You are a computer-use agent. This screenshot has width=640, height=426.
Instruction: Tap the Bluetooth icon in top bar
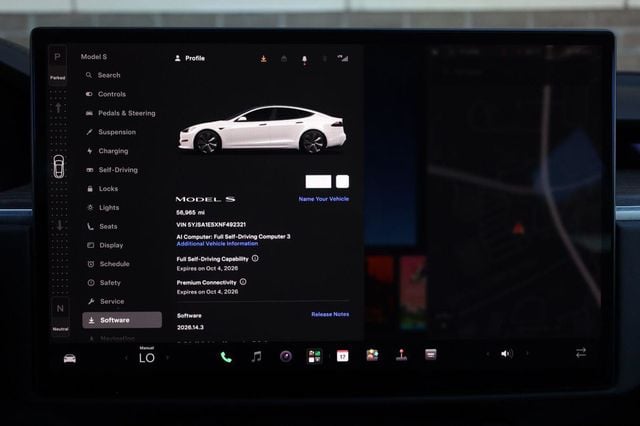[325, 59]
